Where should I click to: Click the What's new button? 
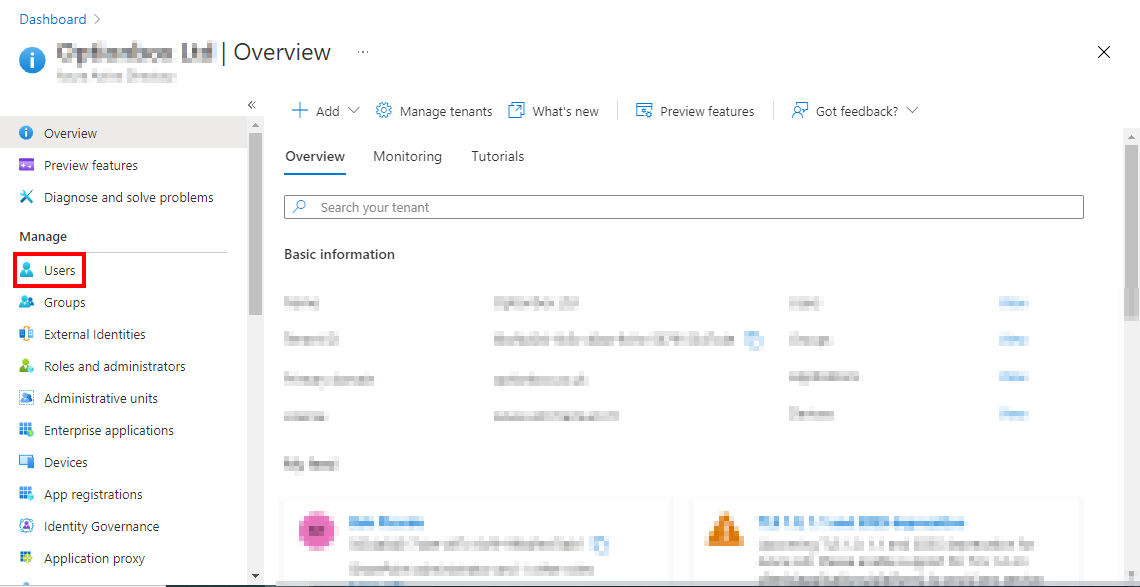pos(553,111)
